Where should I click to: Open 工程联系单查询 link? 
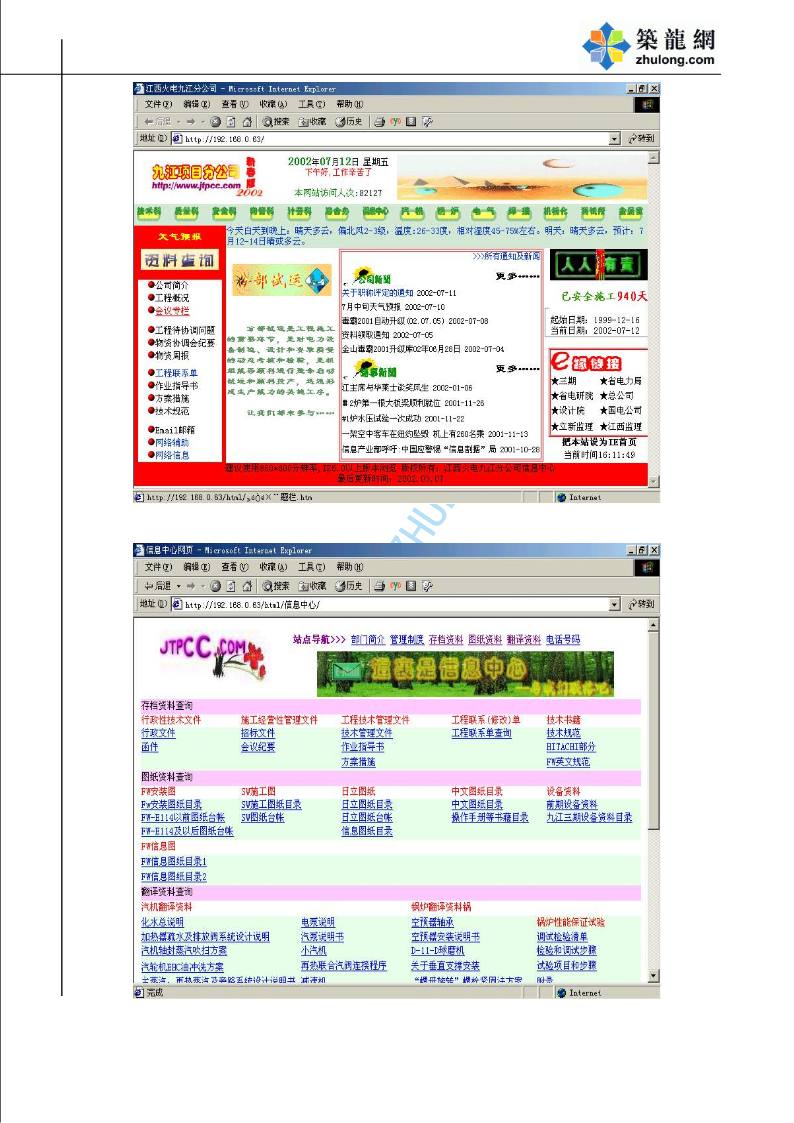pos(481,733)
